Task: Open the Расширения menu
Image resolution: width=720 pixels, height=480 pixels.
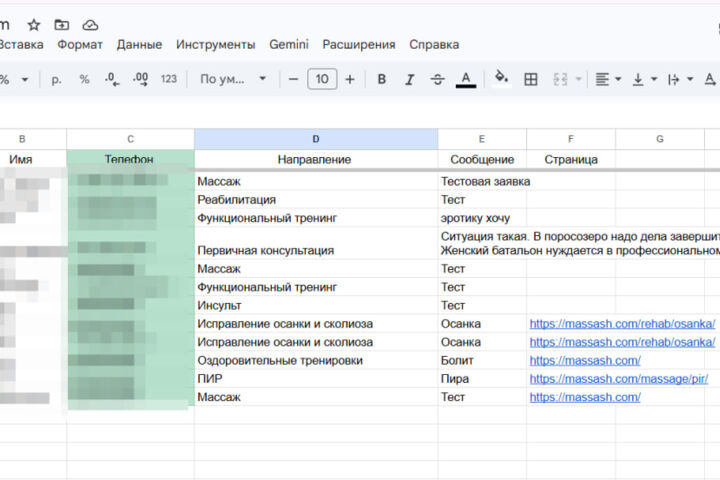Action: pos(359,45)
